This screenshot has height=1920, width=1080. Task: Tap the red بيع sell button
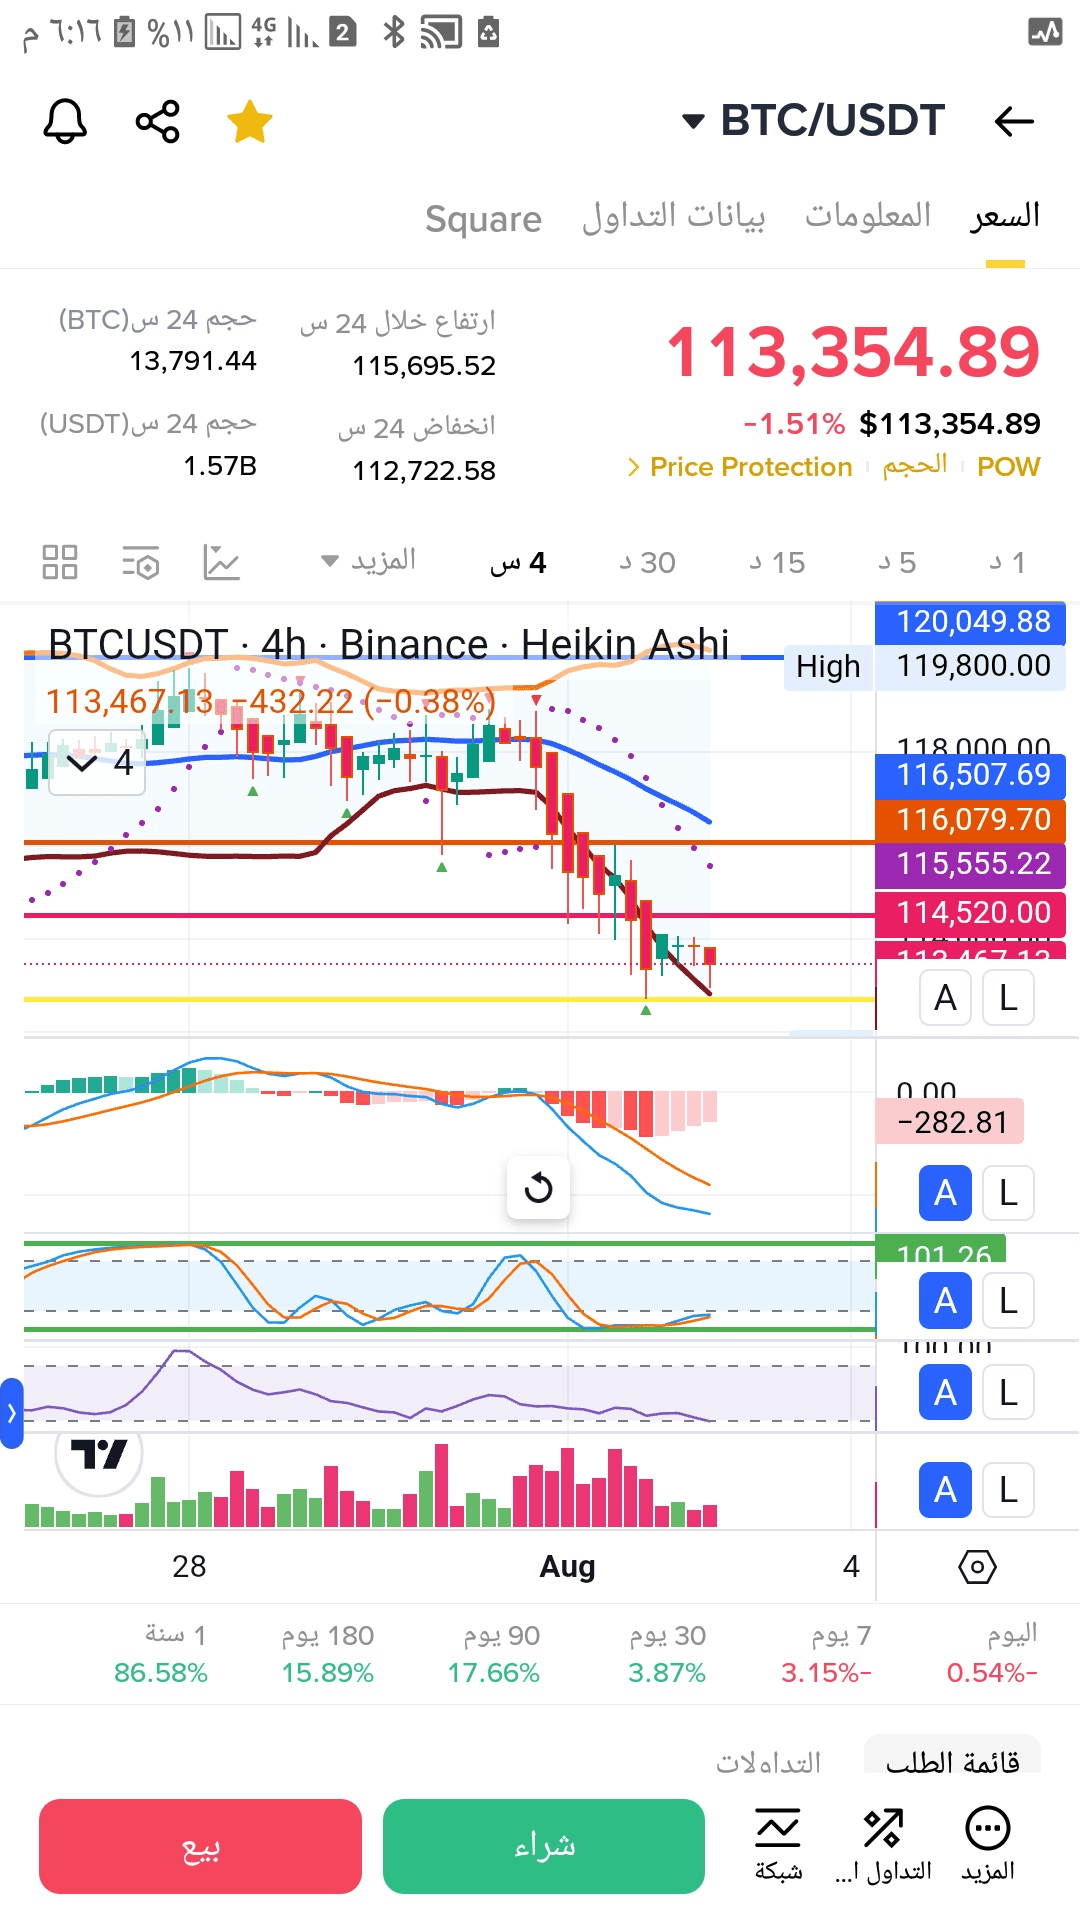pos(200,1846)
